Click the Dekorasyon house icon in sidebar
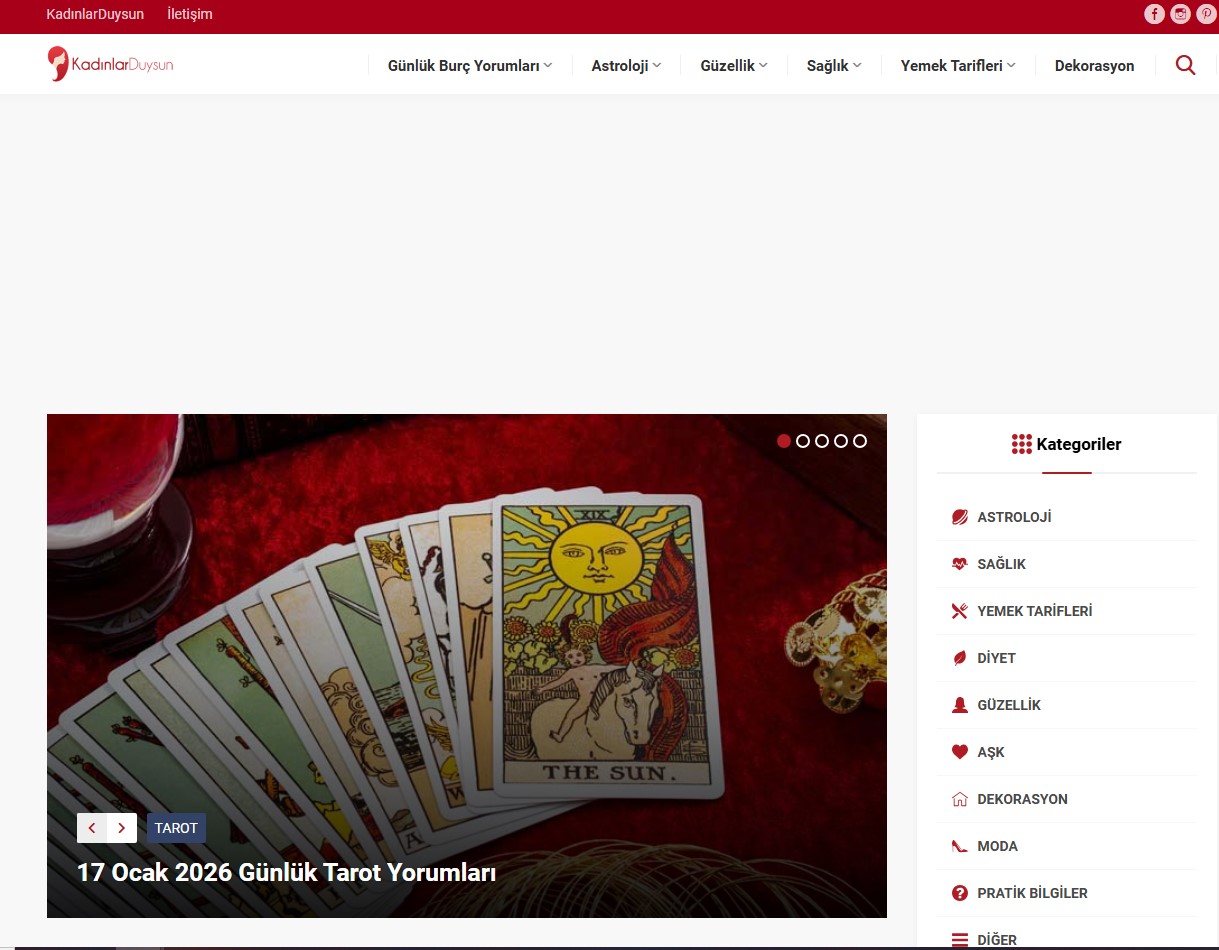The width and height of the screenshot is (1219, 950). click(x=959, y=799)
